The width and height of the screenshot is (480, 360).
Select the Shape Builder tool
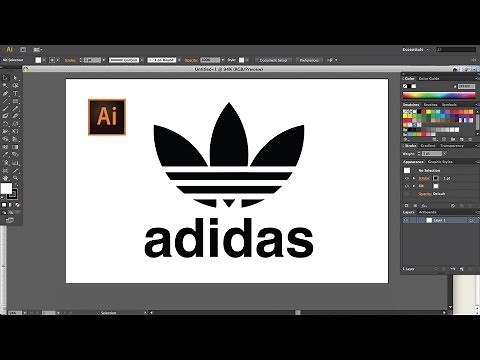(5, 139)
